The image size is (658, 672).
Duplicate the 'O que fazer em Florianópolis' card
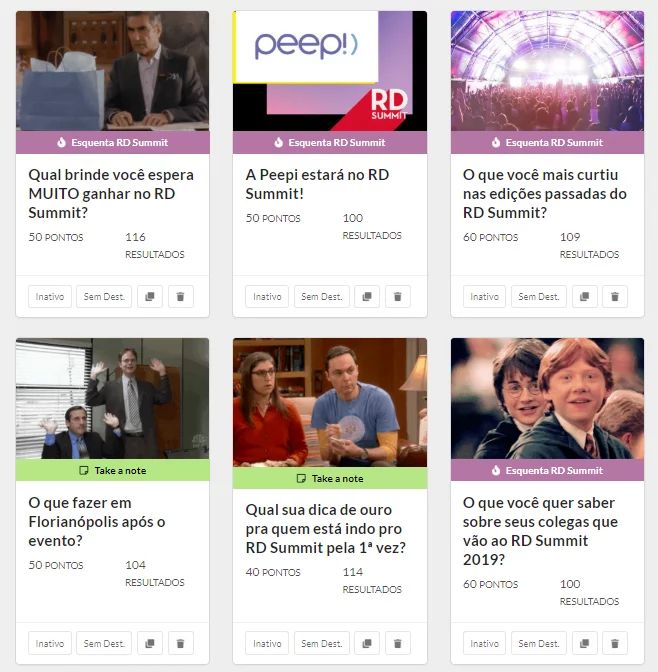pyautogui.click(x=150, y=643)
